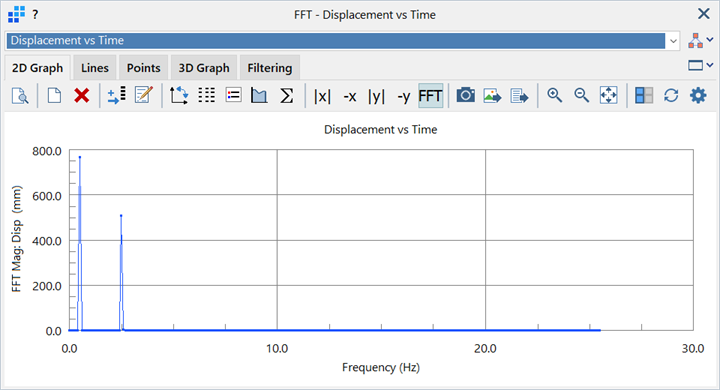The height and width of the screenshot is (390, 720).
Task: Switch to the Filtering tab
Action: (270, 68)
